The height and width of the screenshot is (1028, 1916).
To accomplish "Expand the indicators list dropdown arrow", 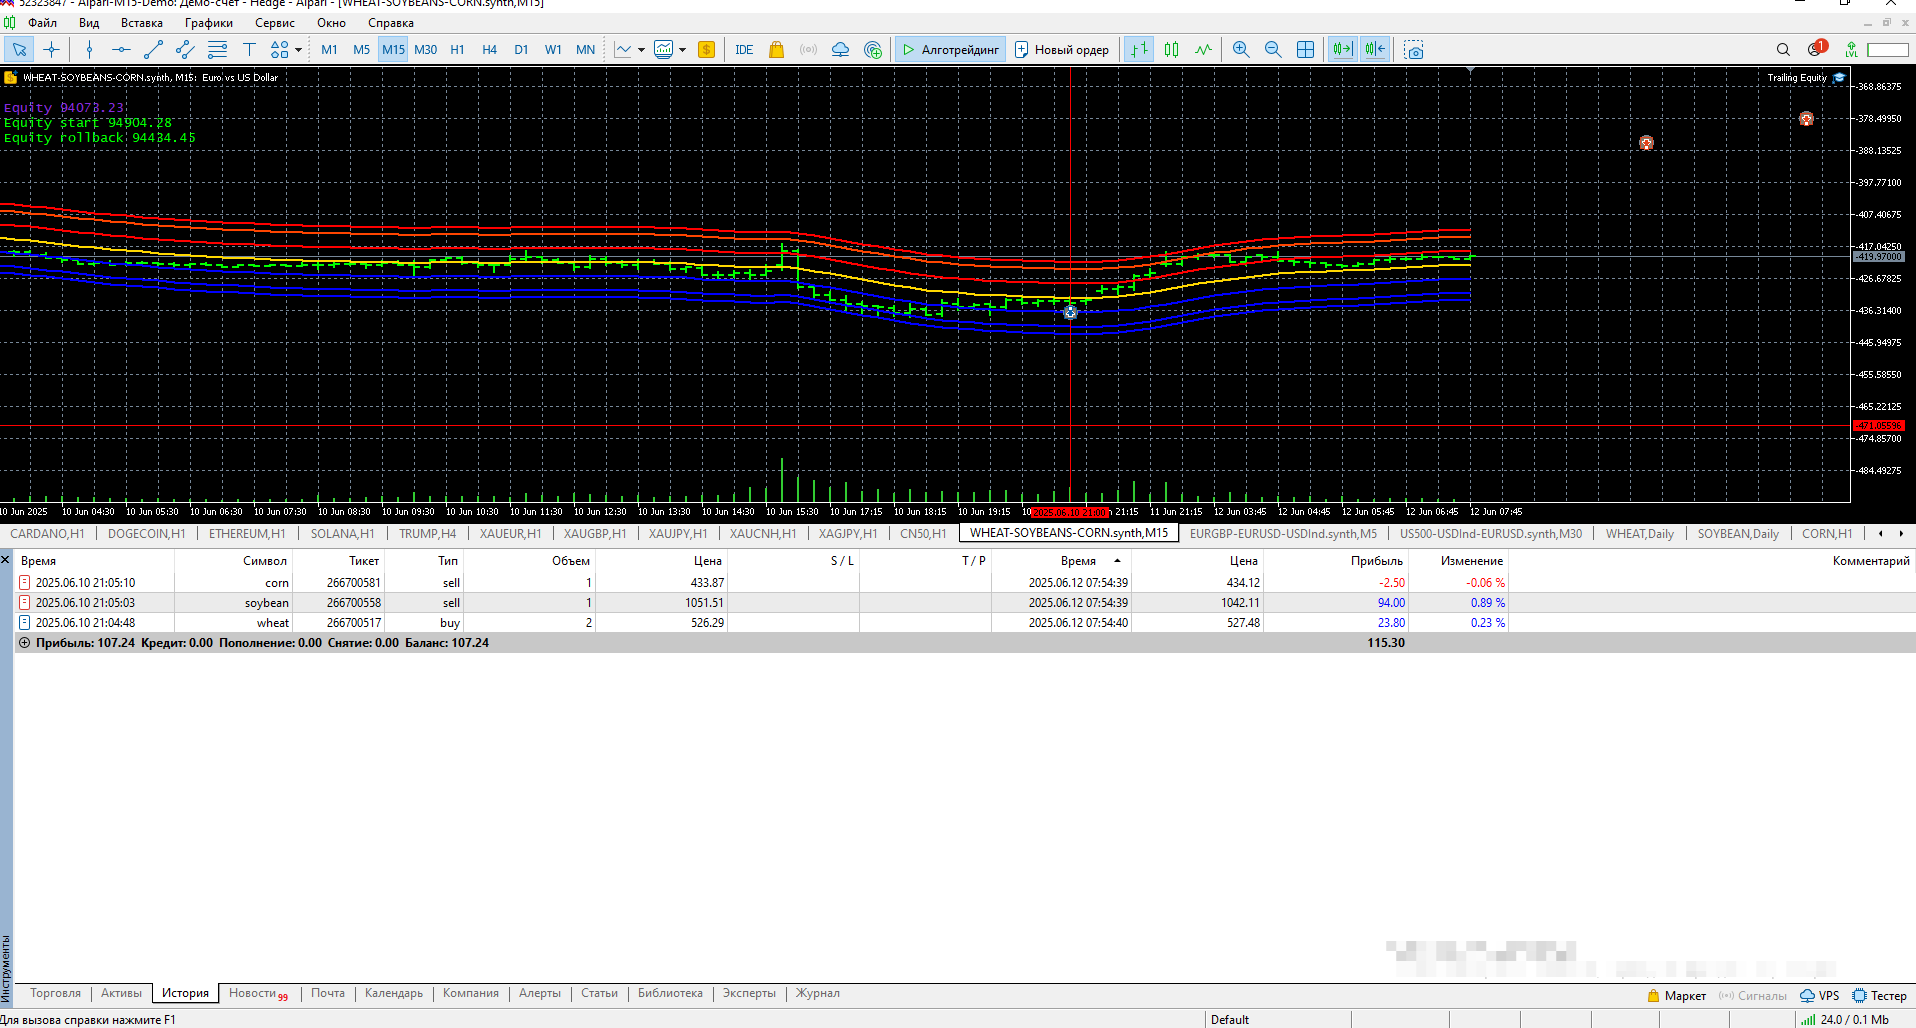I will [641, 50].
